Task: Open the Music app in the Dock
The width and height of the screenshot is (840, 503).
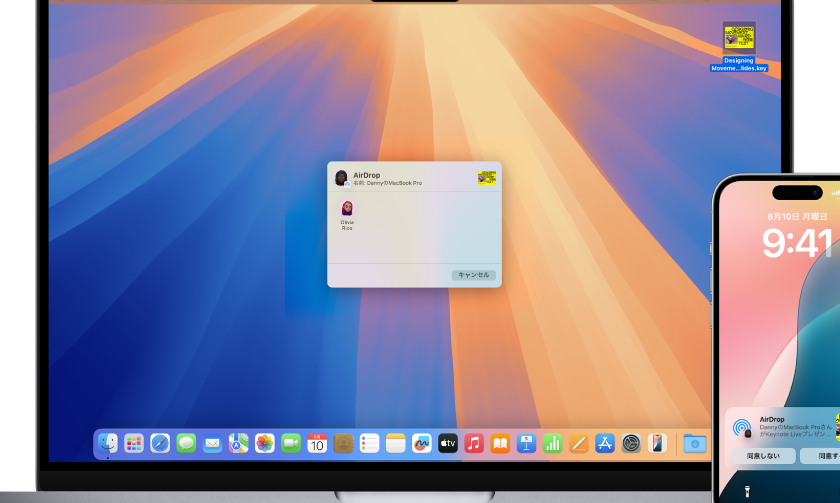Action: click(474, 443)
